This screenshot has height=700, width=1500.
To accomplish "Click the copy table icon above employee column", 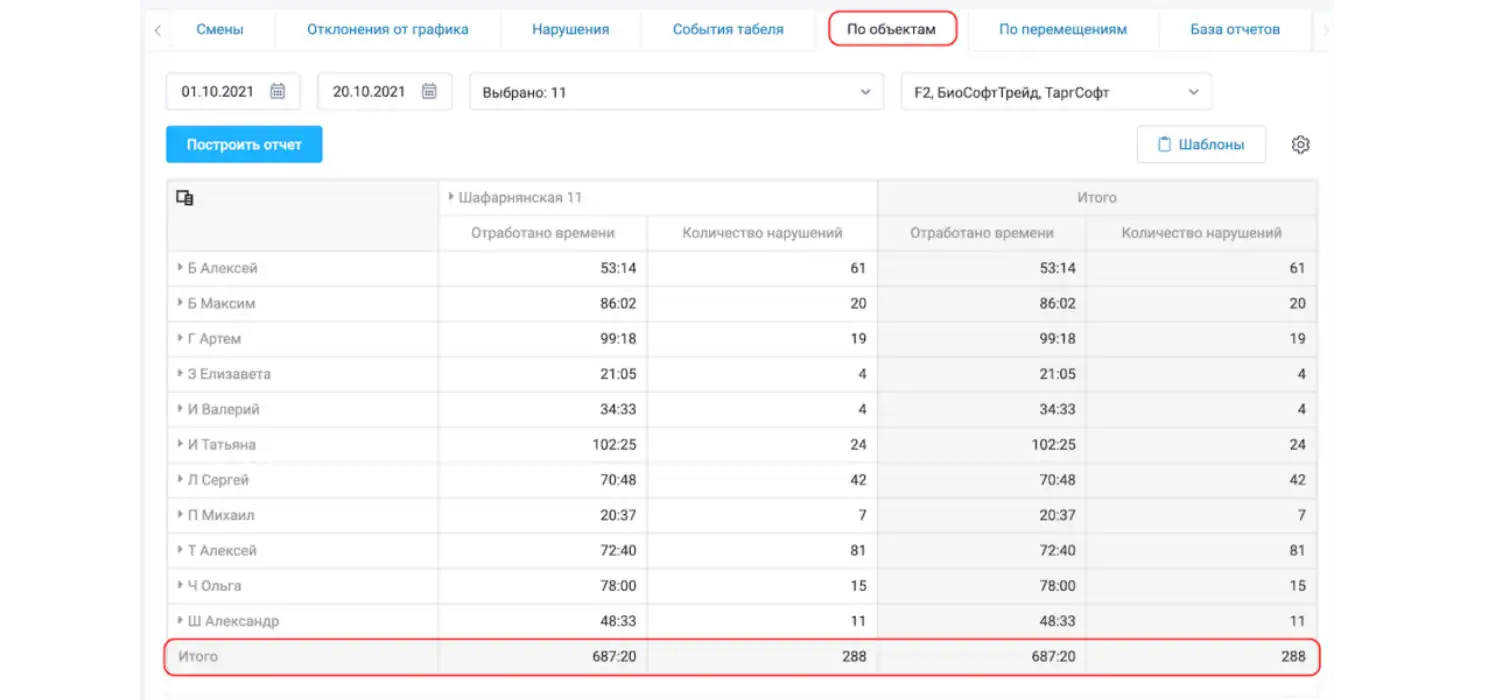I will (184, 197).
